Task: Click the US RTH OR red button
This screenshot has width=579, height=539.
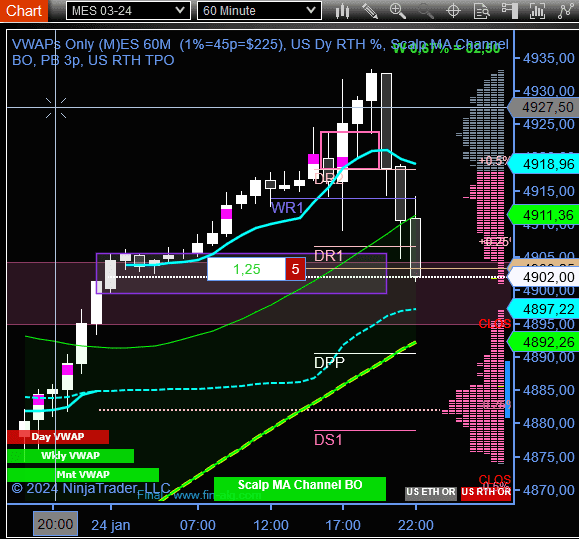Action: pos(486,493)
